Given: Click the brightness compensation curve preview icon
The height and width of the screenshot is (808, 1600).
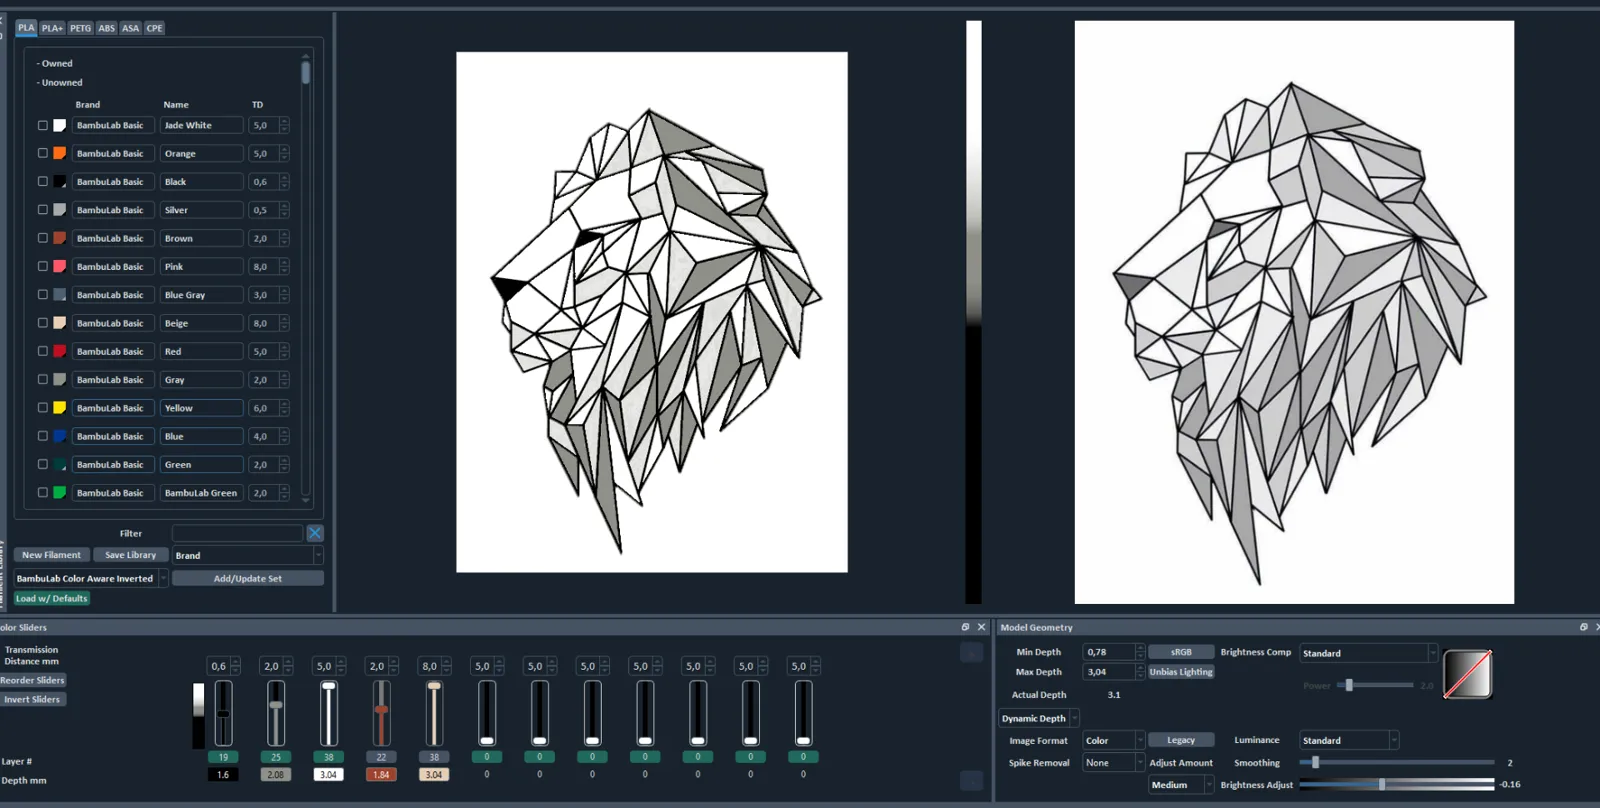Looking at the screenshot, I should pyautogui.click(x=1467, y=674).
